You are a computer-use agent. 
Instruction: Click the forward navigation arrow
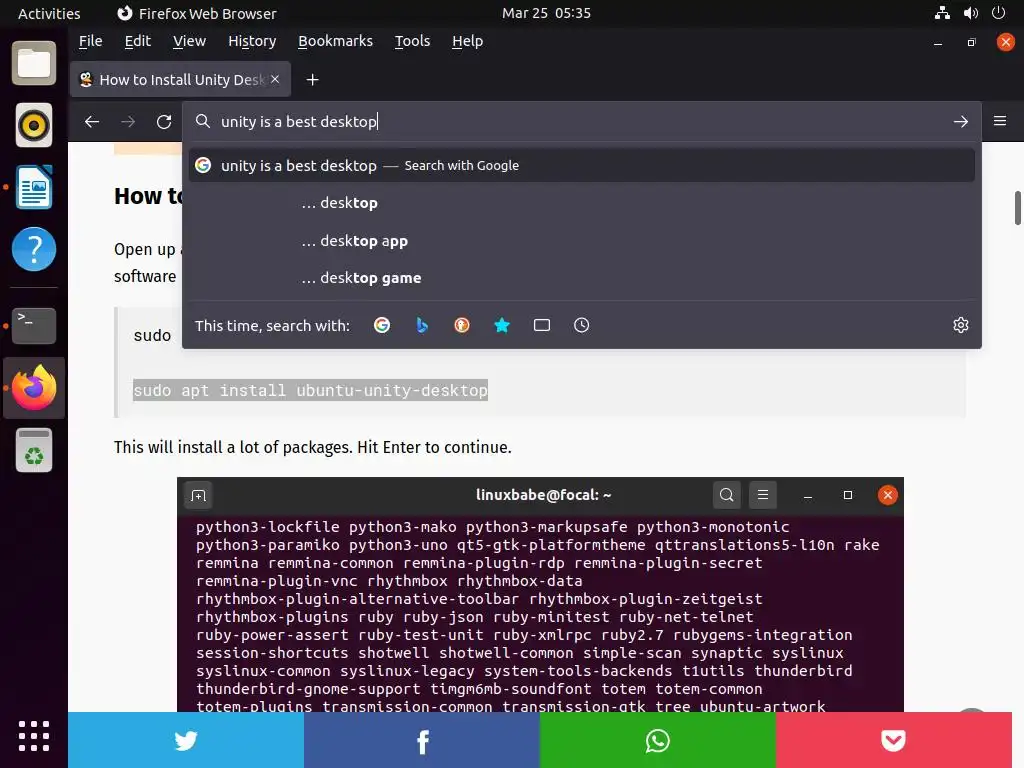128,121
